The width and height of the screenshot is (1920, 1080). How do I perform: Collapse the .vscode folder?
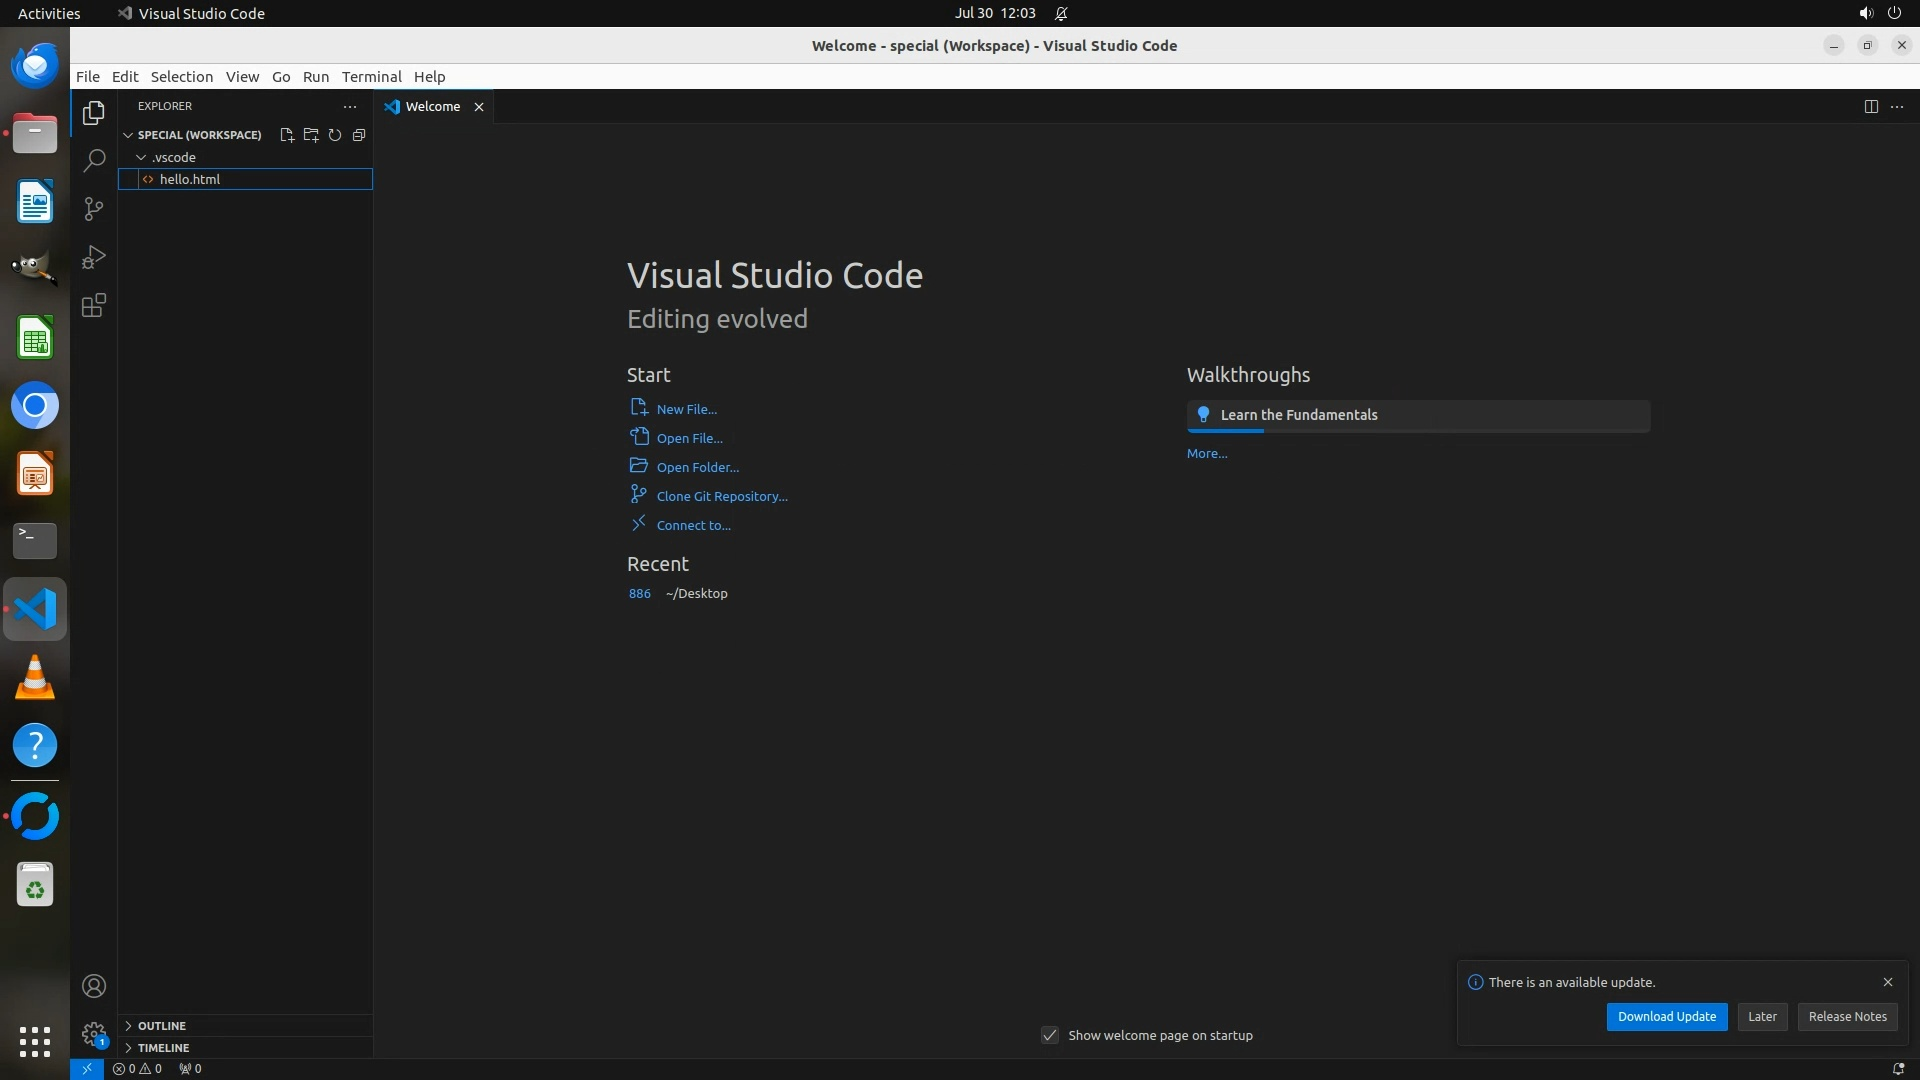click(142, 158)
